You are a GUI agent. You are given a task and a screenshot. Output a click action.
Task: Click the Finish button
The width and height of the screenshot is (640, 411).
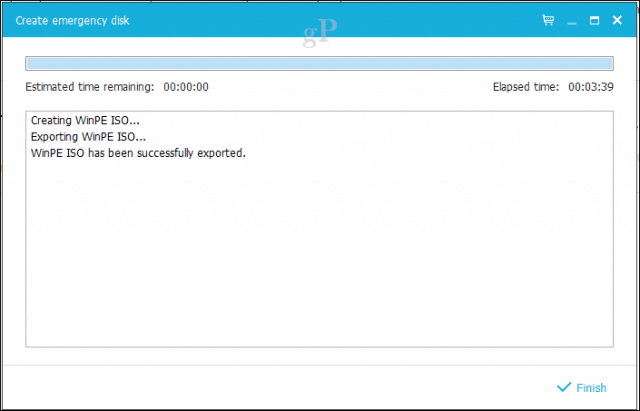tap(582, 387)
